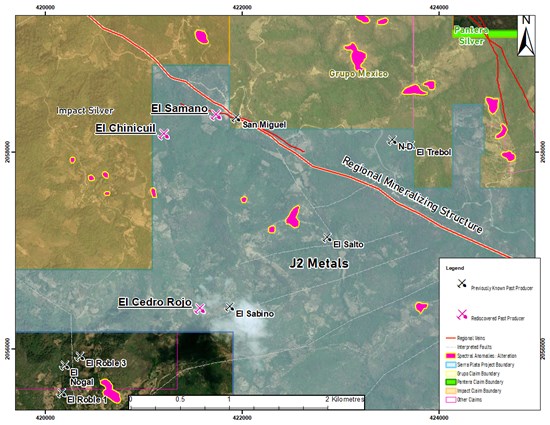This screenshot has width=550, height=425.
Task: Click the El Samano rediscovered producer marker
Action: pos(215,115)
